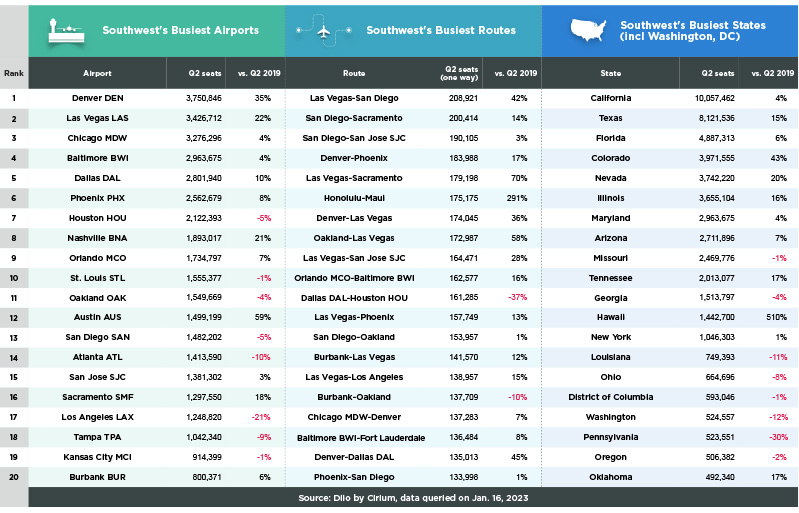Select the Dallas DAL airport cell
Viewport: 799px width, 513px height.
click(x=97, y=178)
